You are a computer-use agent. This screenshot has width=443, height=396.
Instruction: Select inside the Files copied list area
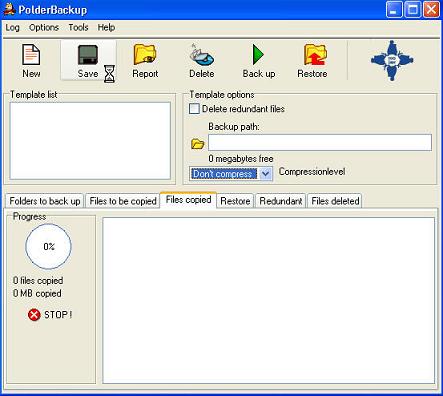[269, 300]
